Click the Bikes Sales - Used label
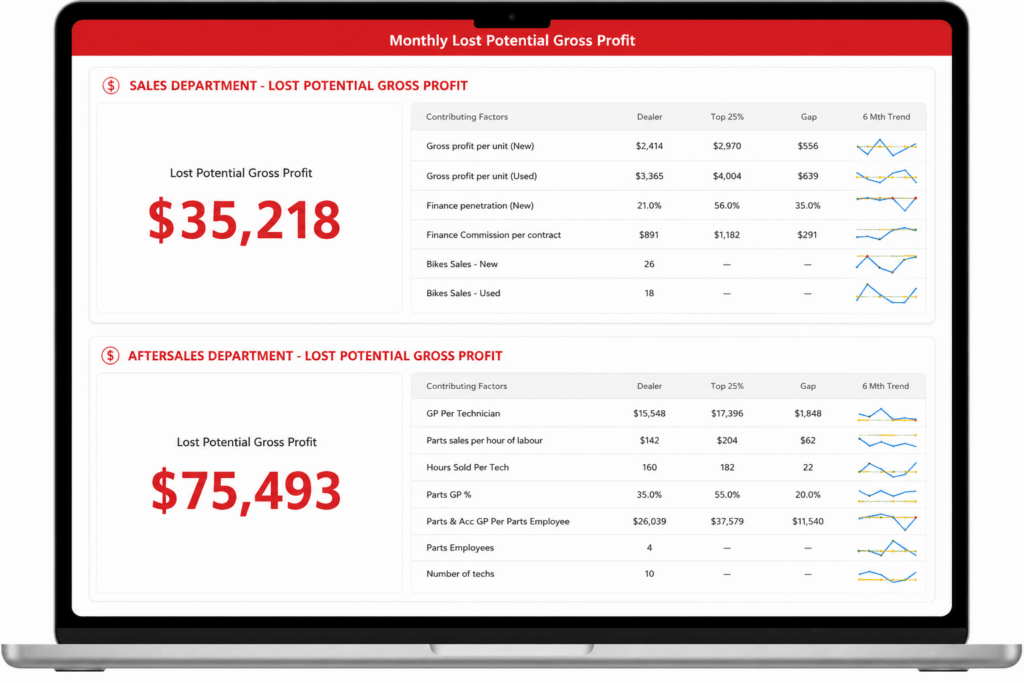 [x=463, y=293]
